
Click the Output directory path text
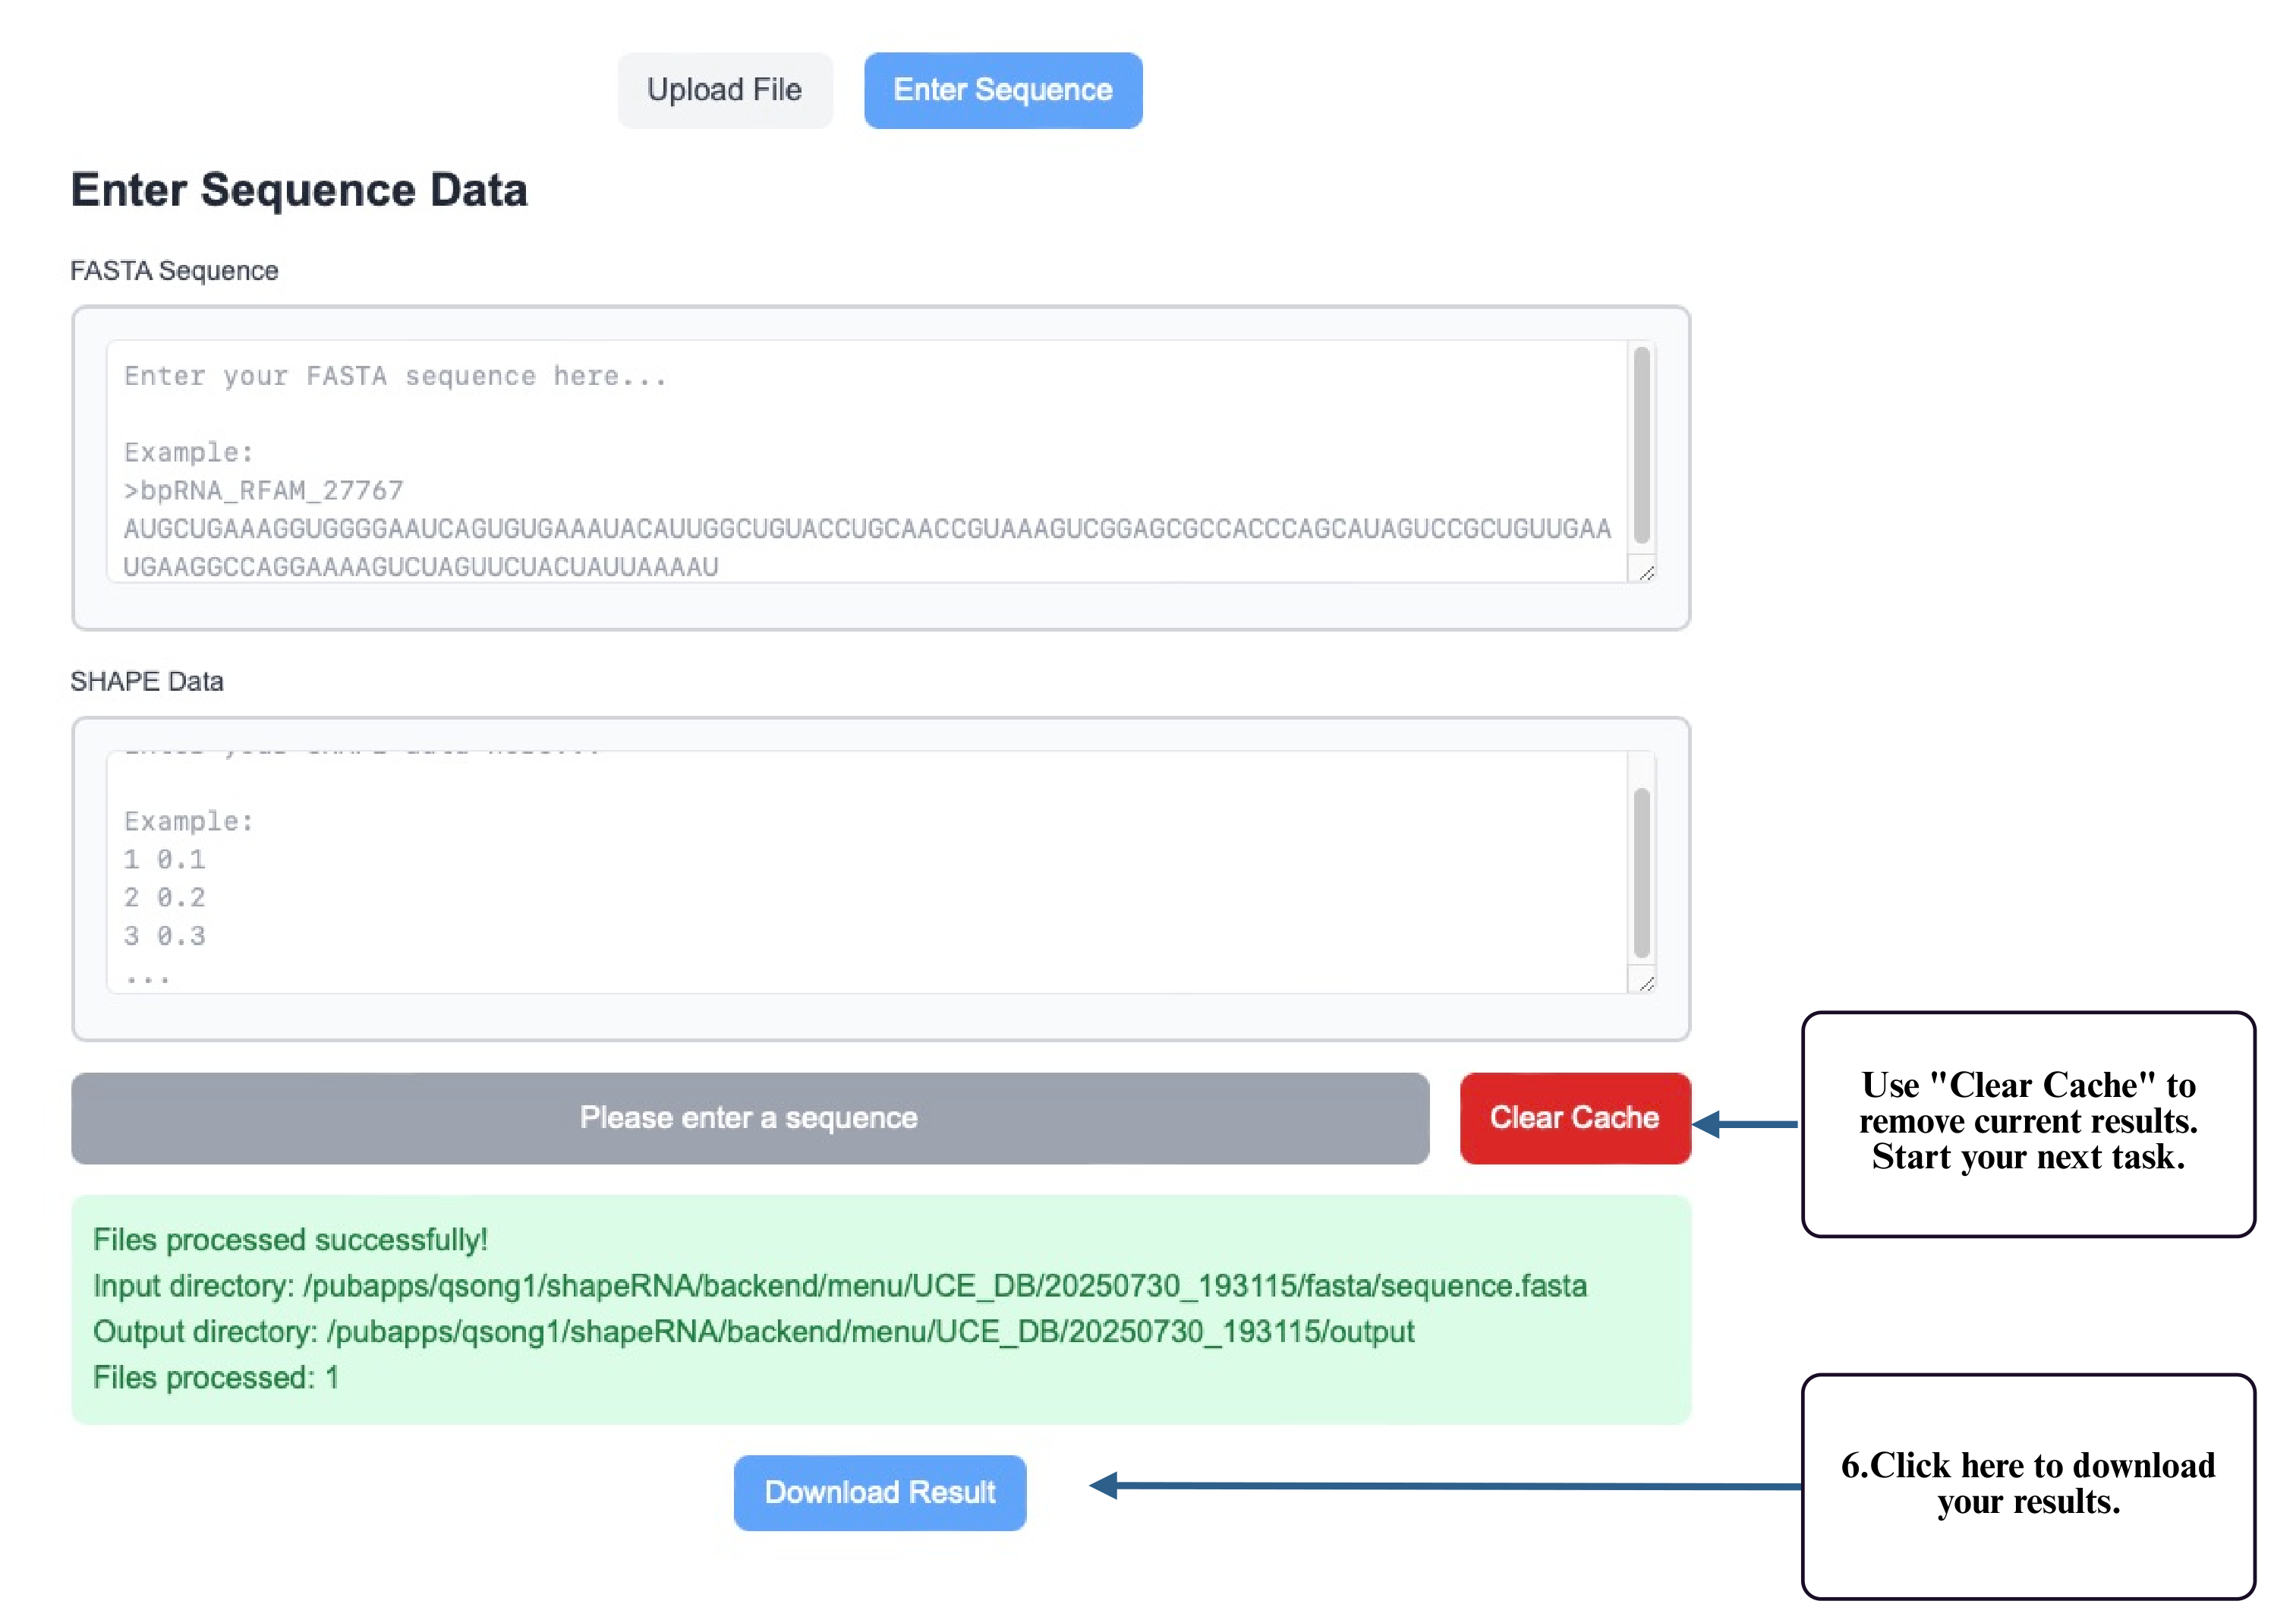pyautogui.click(x=754, y=1332)
